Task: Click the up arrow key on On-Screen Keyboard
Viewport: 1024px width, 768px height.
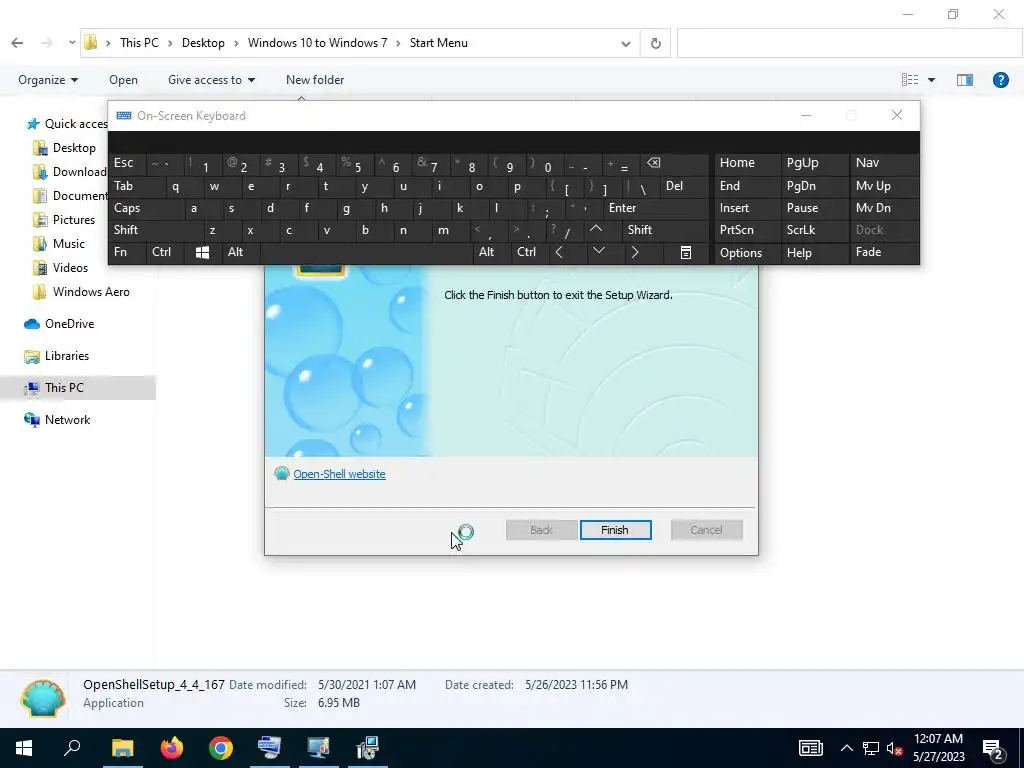Action: [x=596, y=229]
